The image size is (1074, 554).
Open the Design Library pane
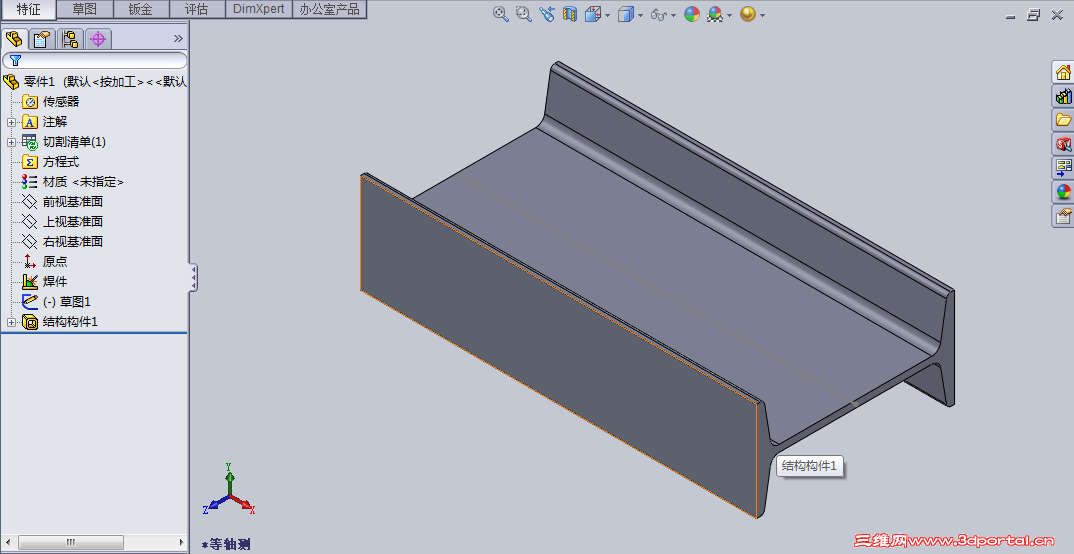click(1063, 96)
